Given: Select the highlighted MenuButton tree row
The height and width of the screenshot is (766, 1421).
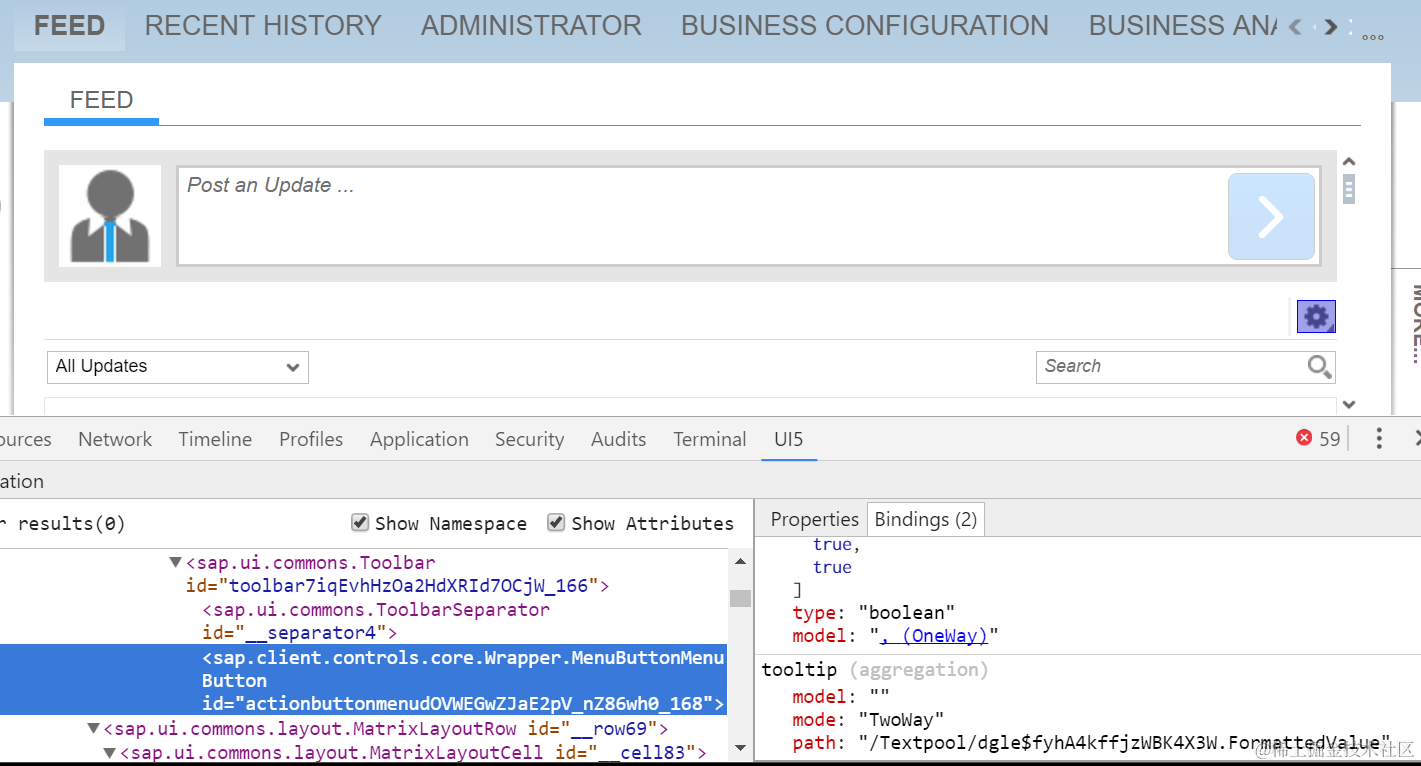Looking at the screenshot, I should [364, 680].
